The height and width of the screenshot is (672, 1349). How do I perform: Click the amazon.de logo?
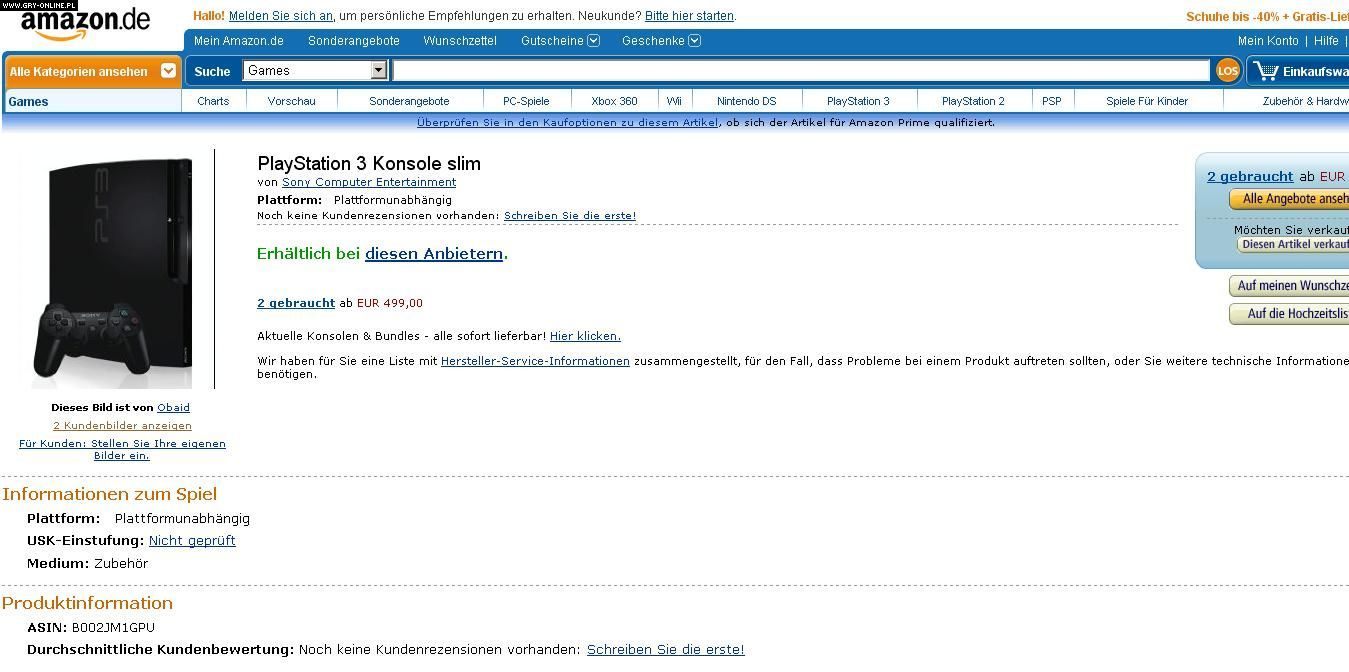[86, 23]
